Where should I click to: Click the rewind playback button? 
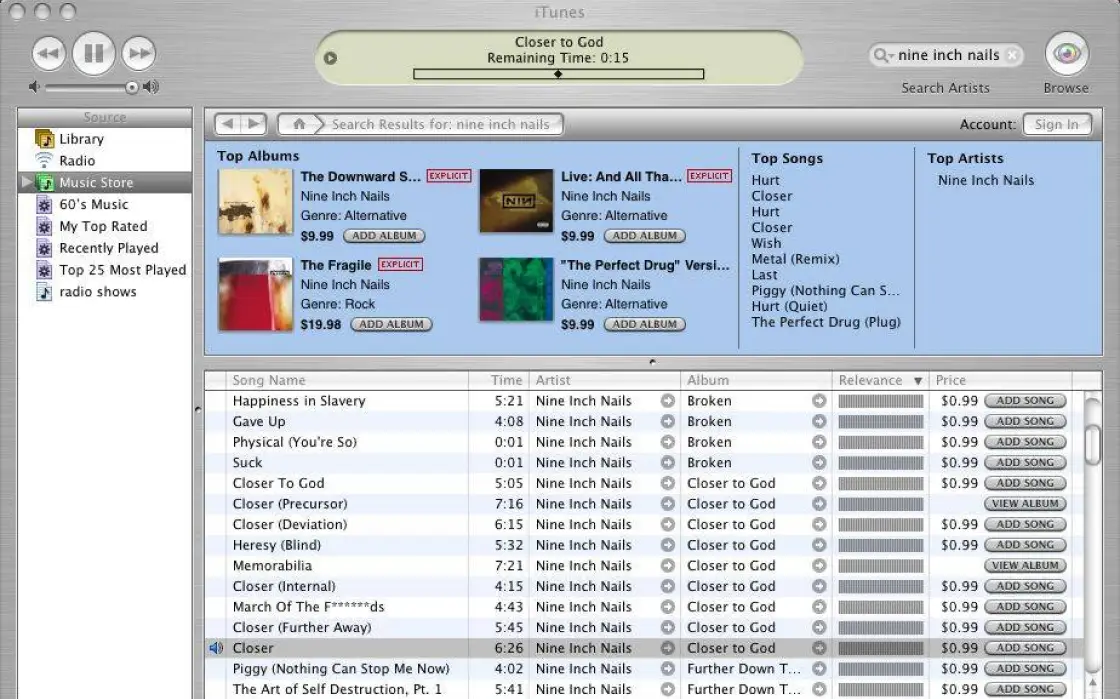49,54
